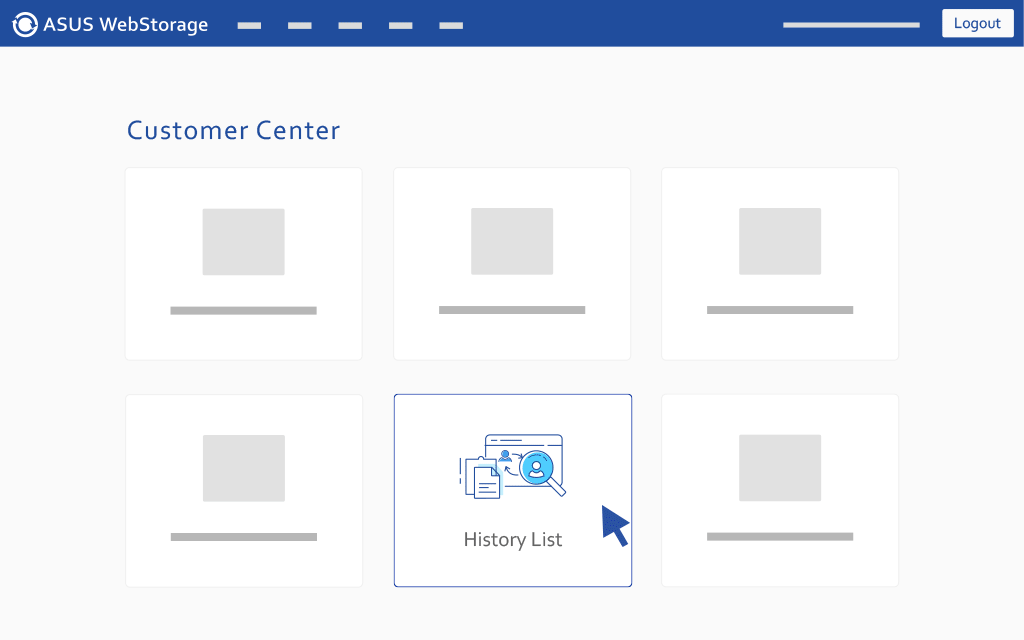Open the History List card
Screen dimensions: 1024x640
[513, 490]
